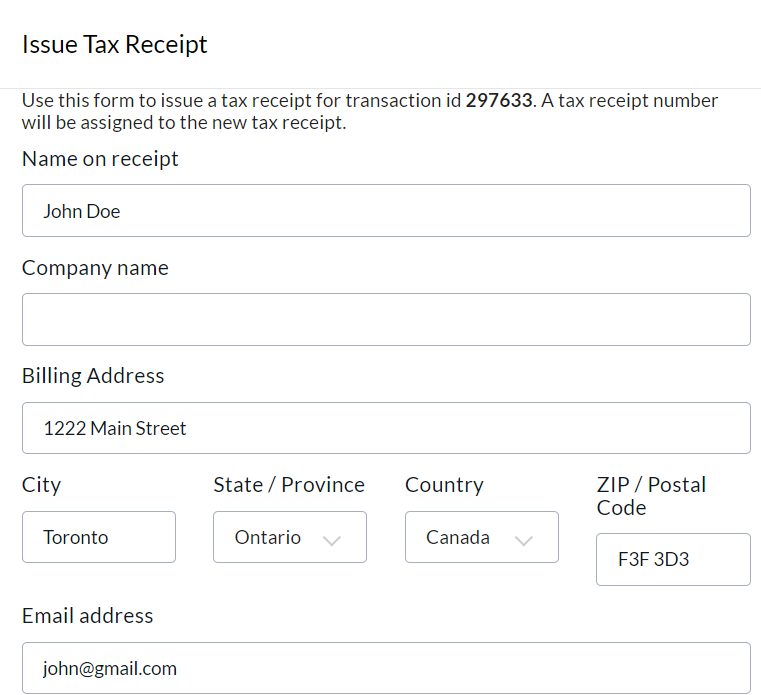Click the "Email address" label
761x695 pixels.
88,616
